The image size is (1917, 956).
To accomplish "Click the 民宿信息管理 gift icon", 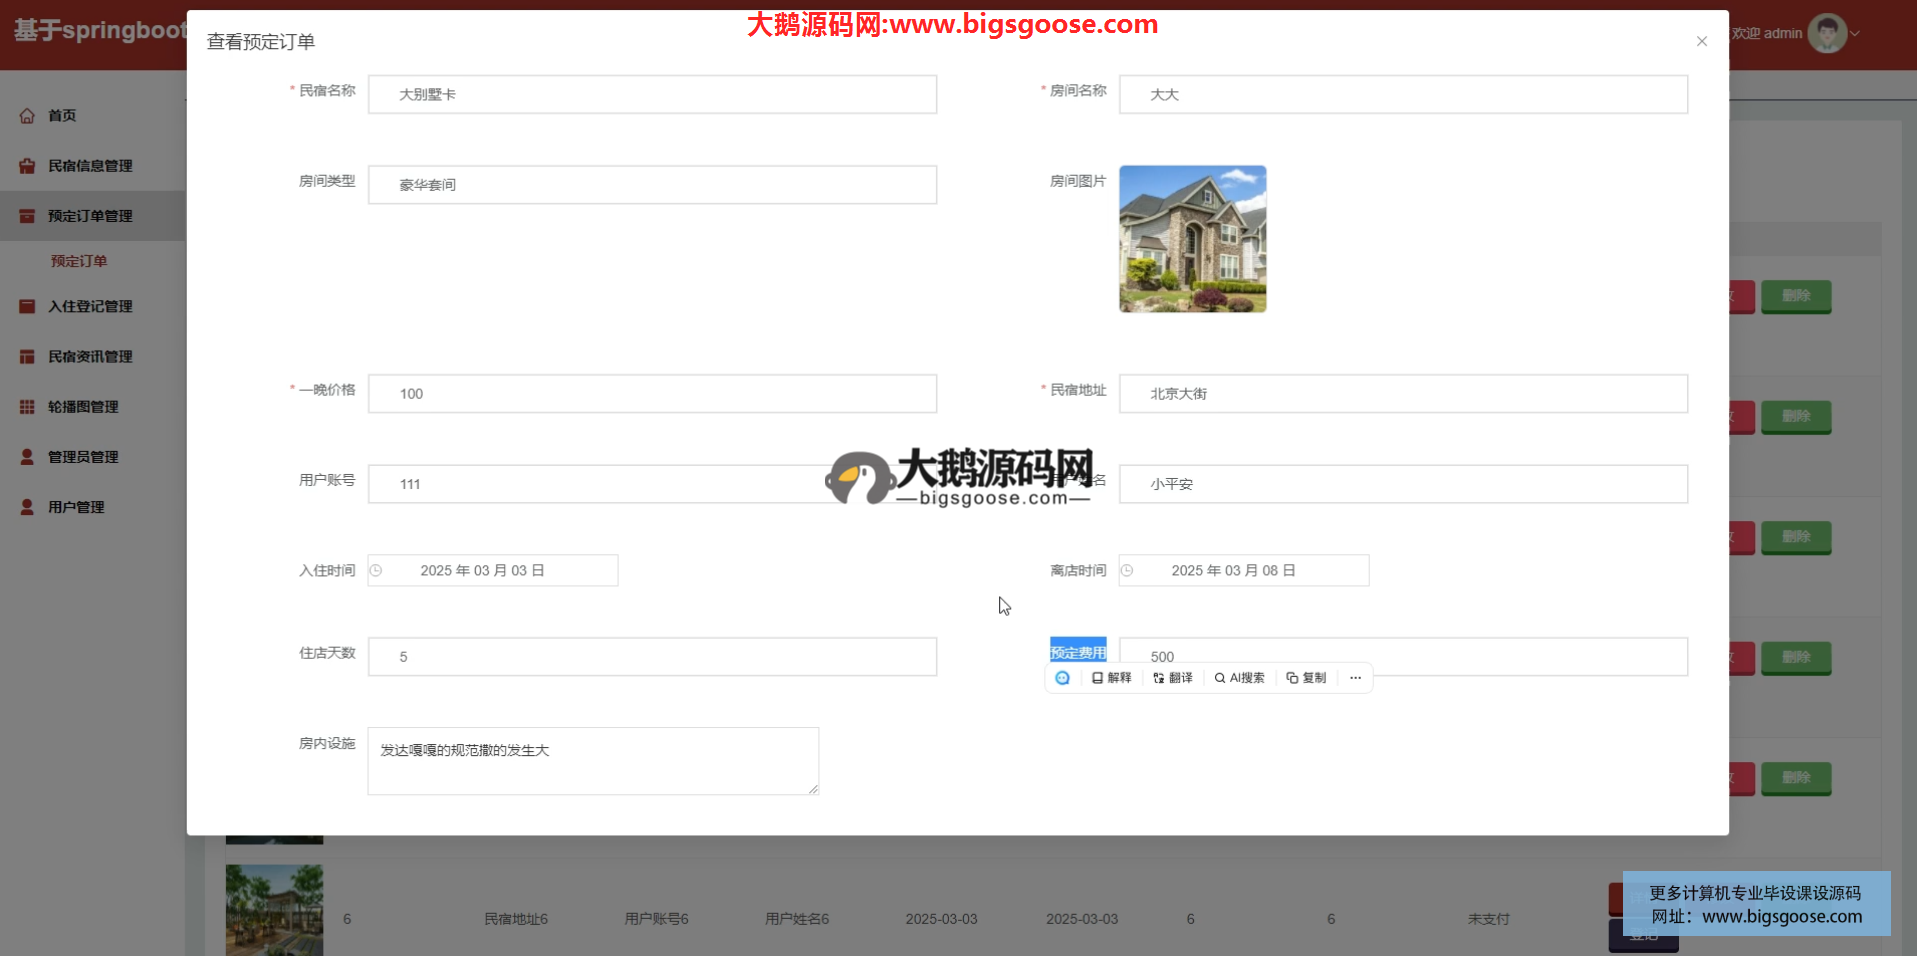I will pyautogui.click(x=27, y=166).
